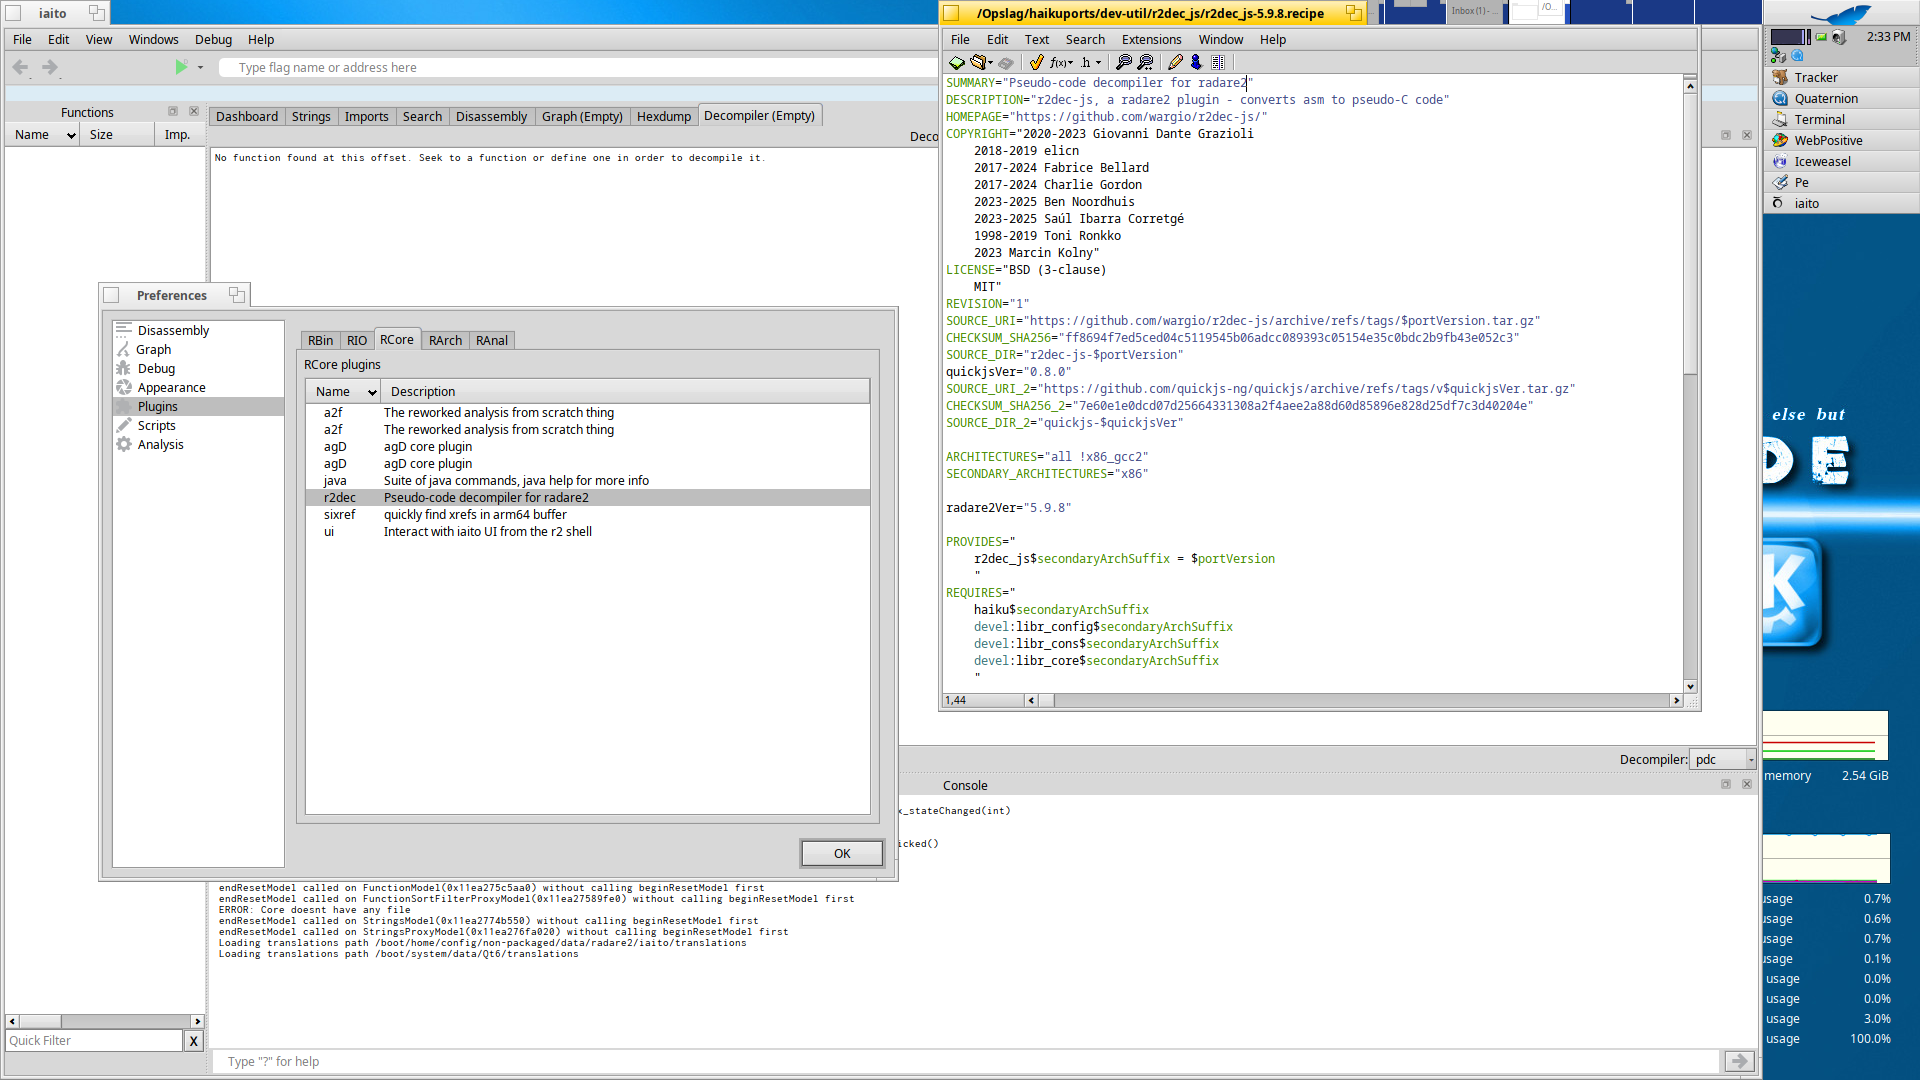This screenshot has width=1920, height=1080.
Task: Click the incremental search magnifier icon in Pe
Action: [1146, 62]
